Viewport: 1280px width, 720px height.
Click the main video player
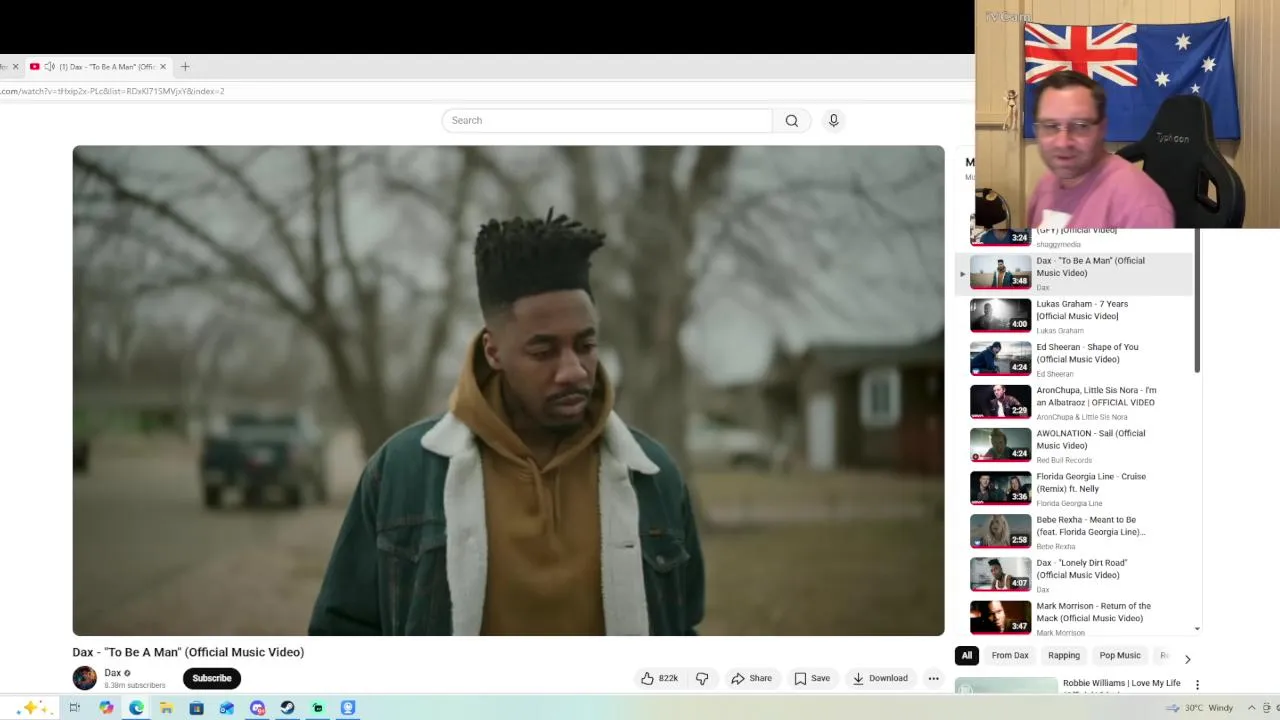coord(508,390)
